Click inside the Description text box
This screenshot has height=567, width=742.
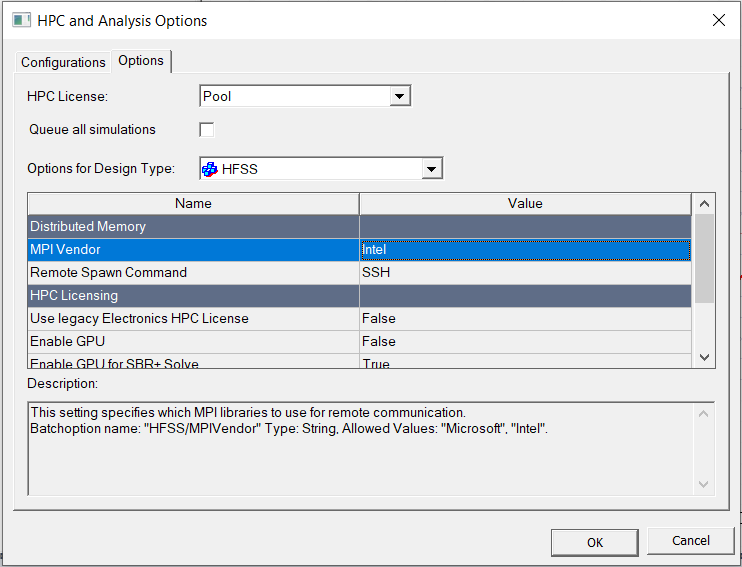tap(362, 448)
